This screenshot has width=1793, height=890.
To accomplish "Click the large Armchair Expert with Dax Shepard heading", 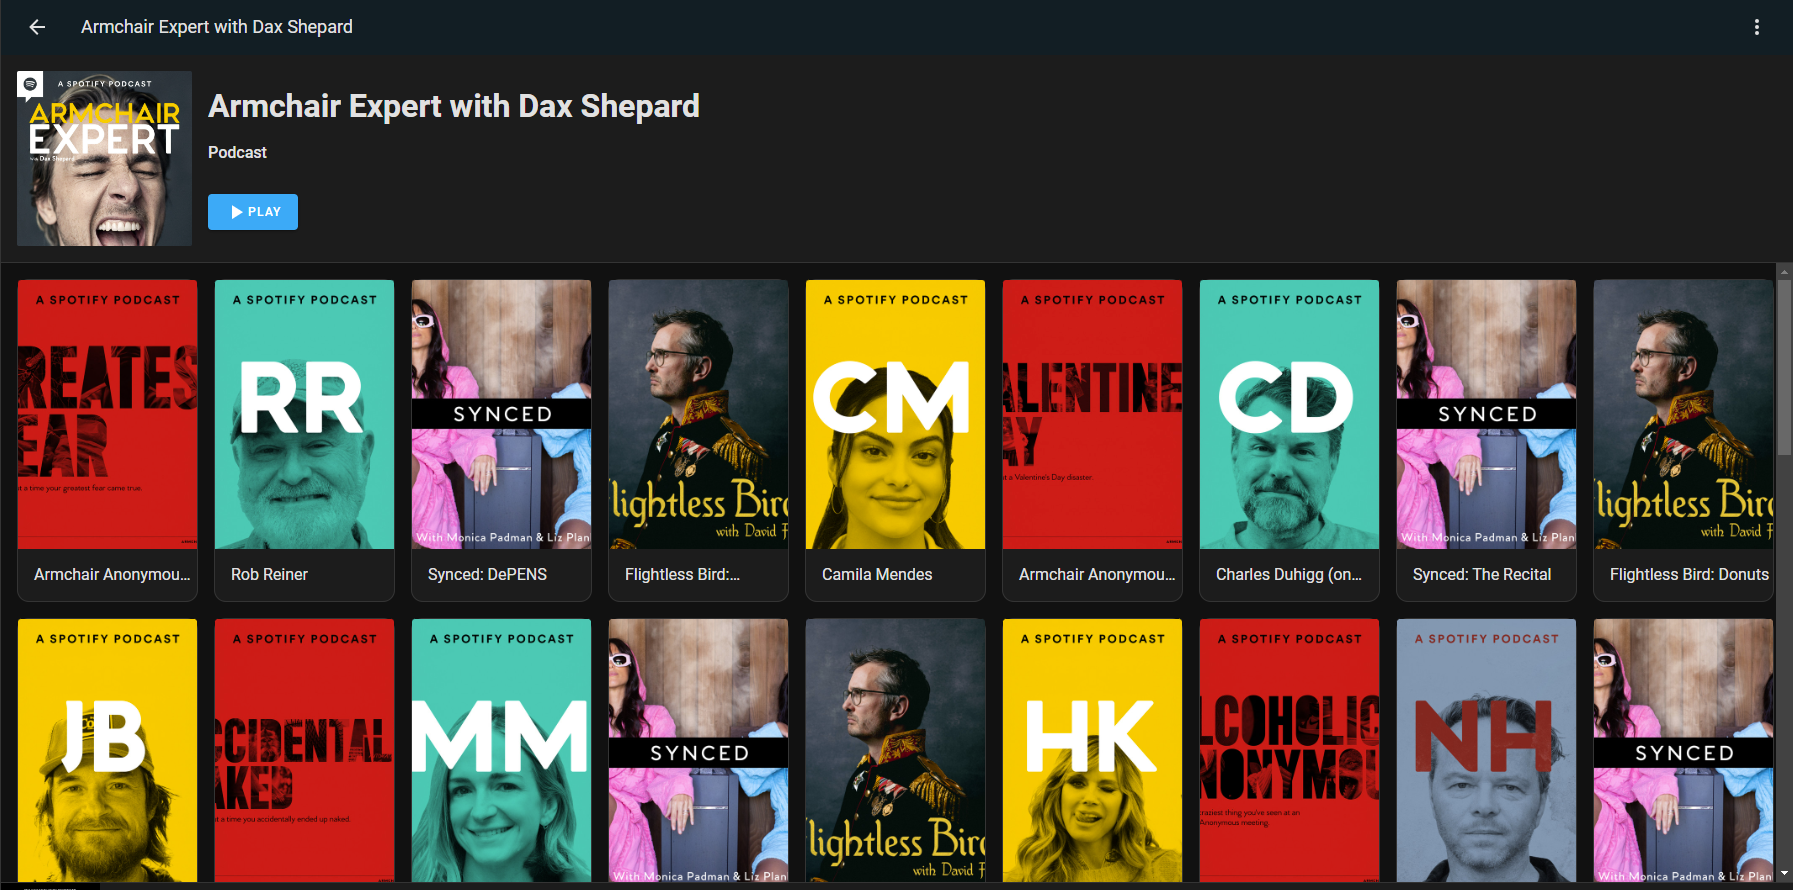I will [454, 106].
